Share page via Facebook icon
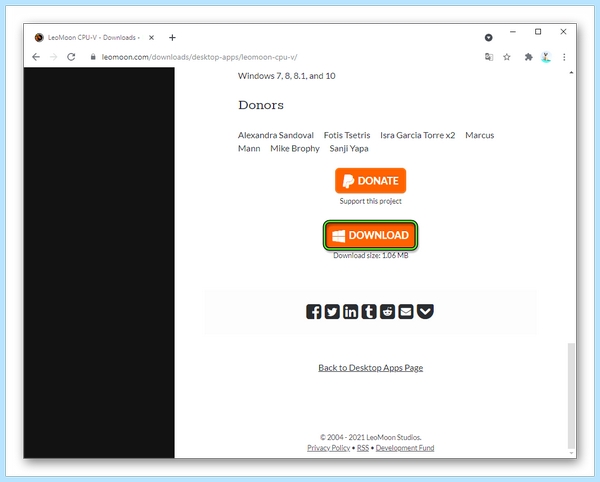The image size is (600, 482). [313, 312]
